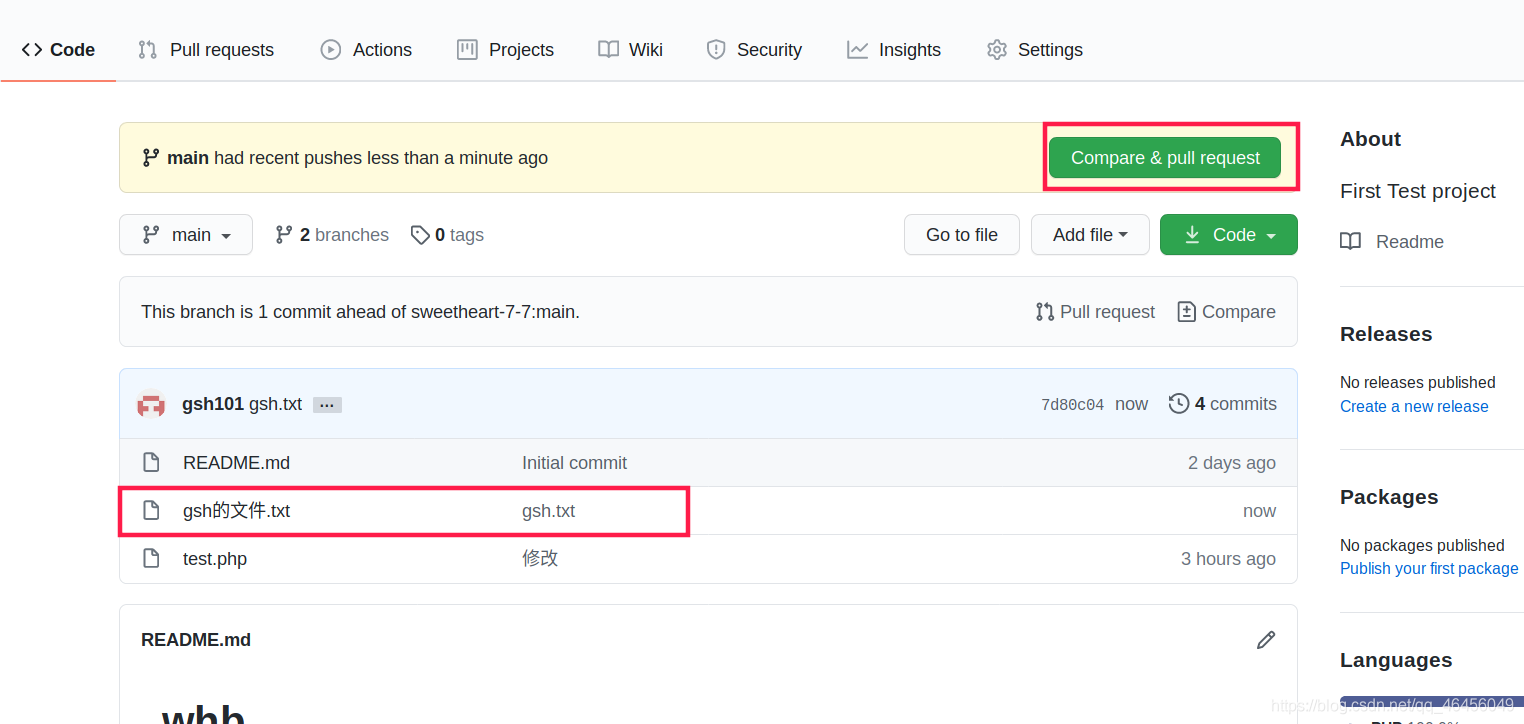Click the Compare link in branch notice

[x=1227, y=312]
